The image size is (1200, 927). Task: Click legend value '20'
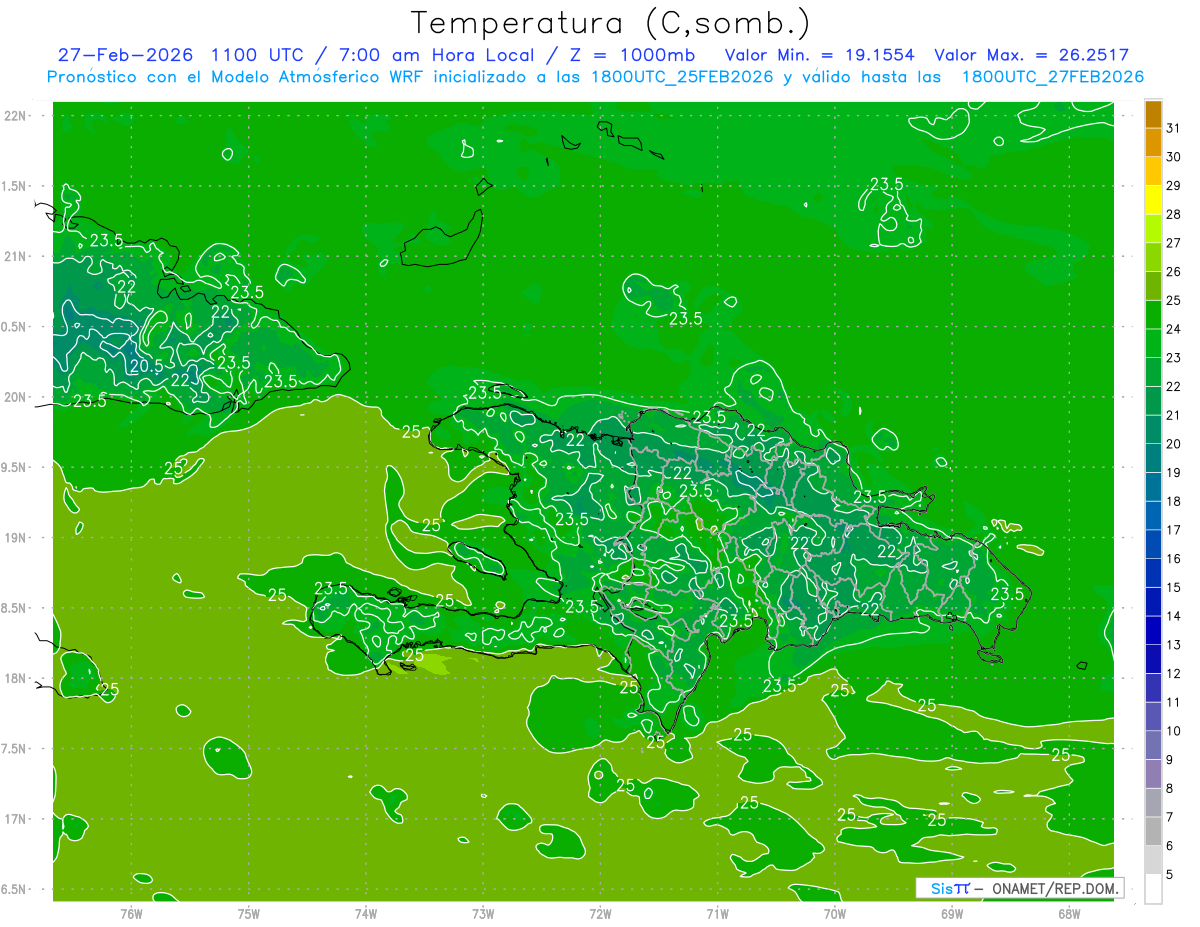pyautogui.click(x=1173, y=444)
